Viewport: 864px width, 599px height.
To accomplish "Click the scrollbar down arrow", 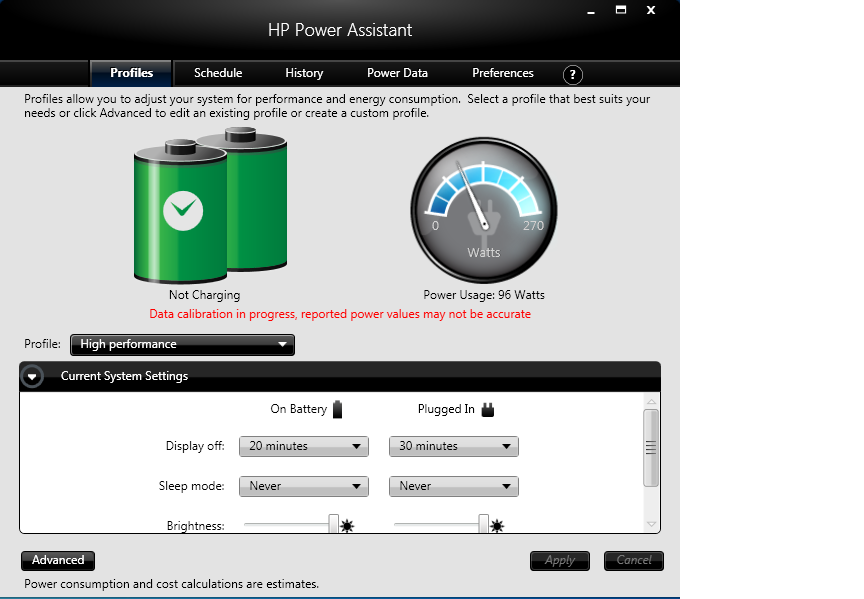I will coord(651,525).
